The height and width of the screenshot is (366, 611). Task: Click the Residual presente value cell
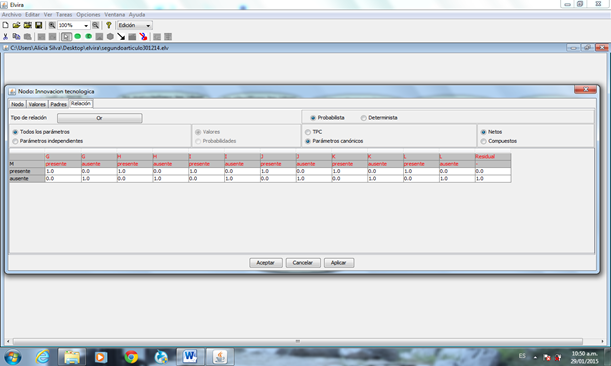(x=493, y=171)
